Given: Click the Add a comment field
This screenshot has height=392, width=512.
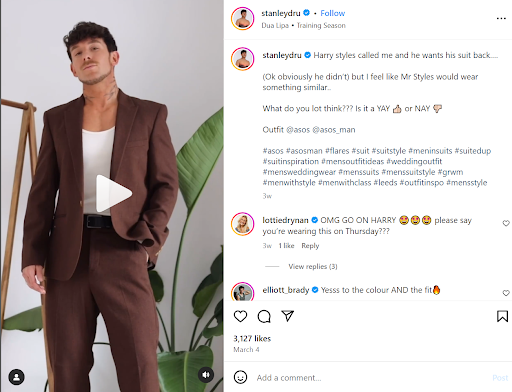Looking at the screenshot, I should click(x=372, y=378).
